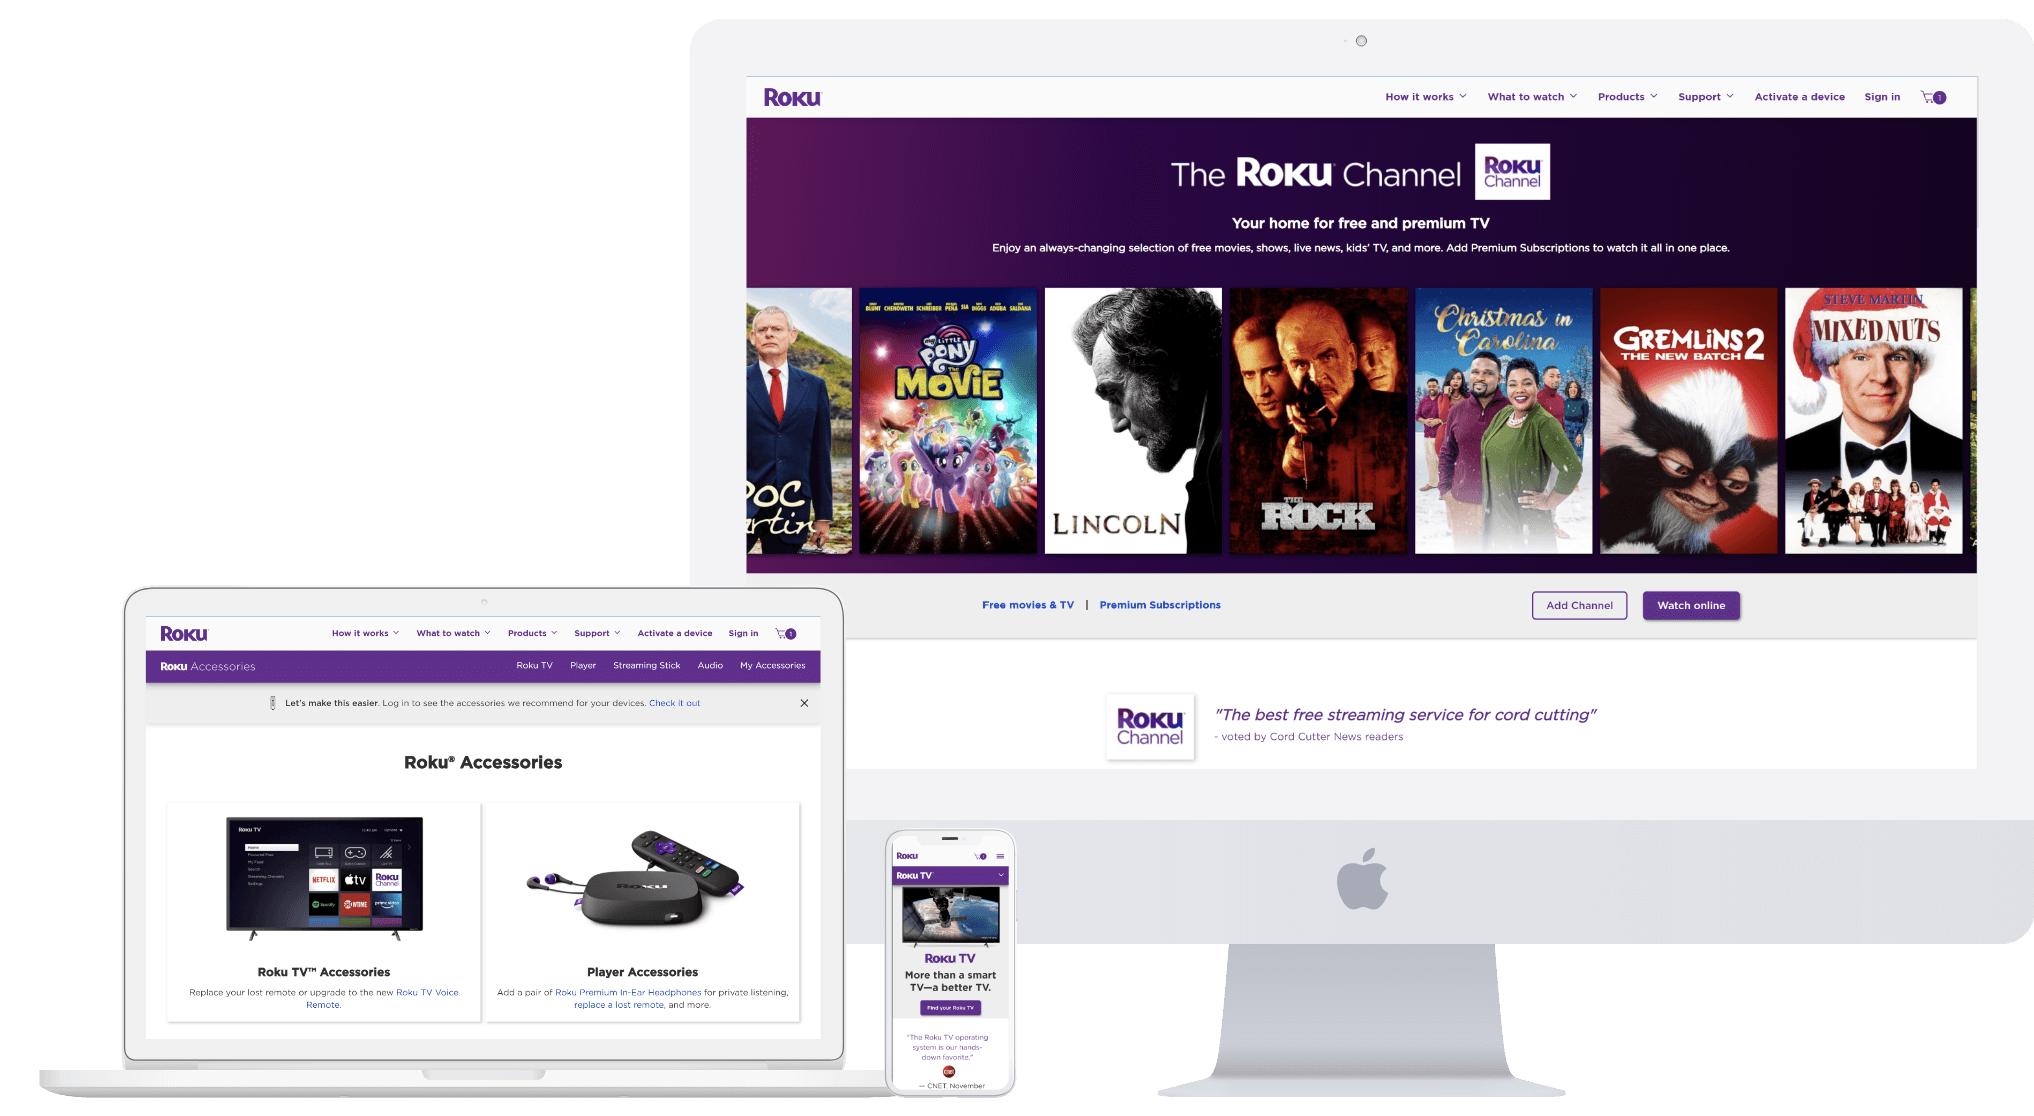
Task: Click the microphone icon in the accessories banner
Action: pos(272,704)
